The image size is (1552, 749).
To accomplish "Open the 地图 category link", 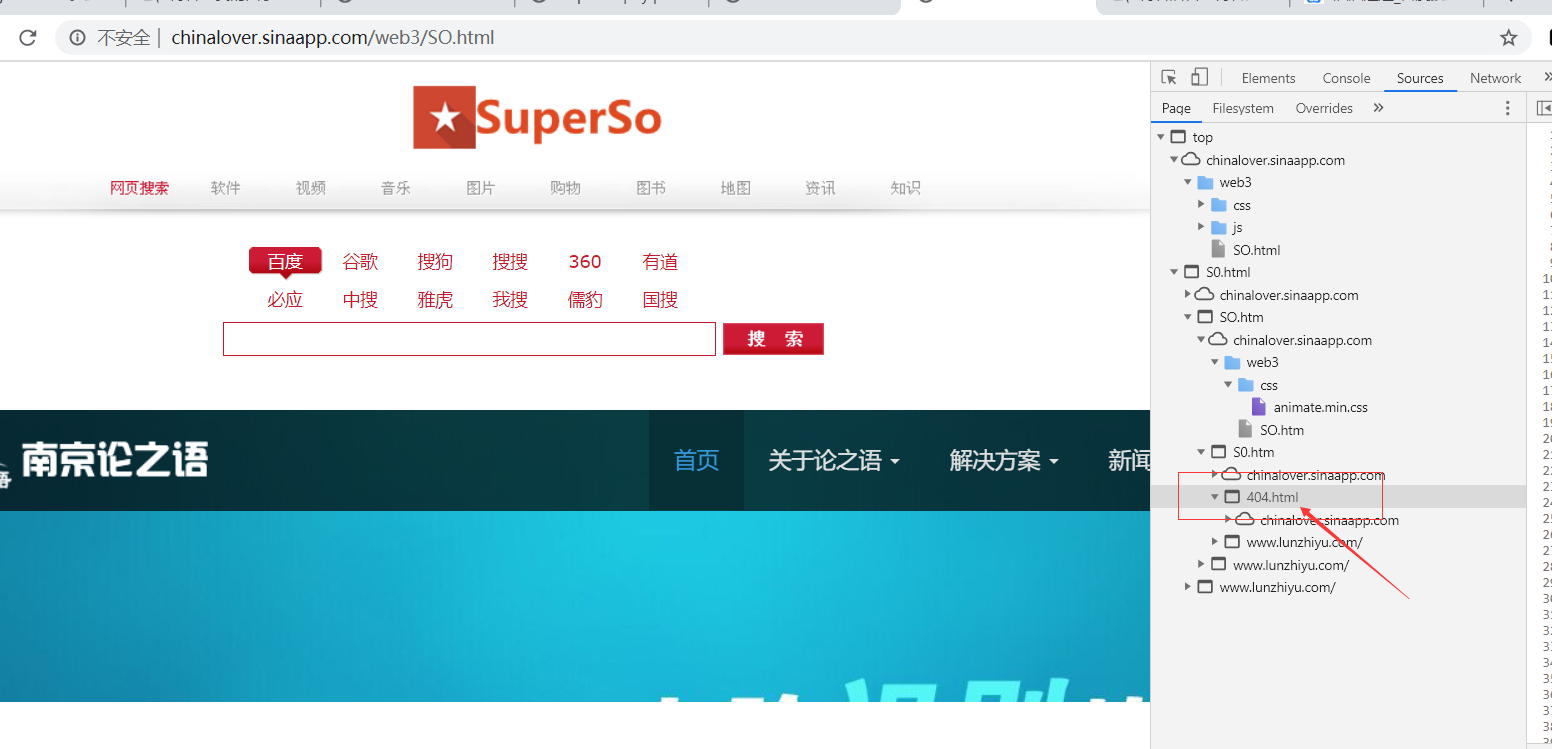I will 736,188.
